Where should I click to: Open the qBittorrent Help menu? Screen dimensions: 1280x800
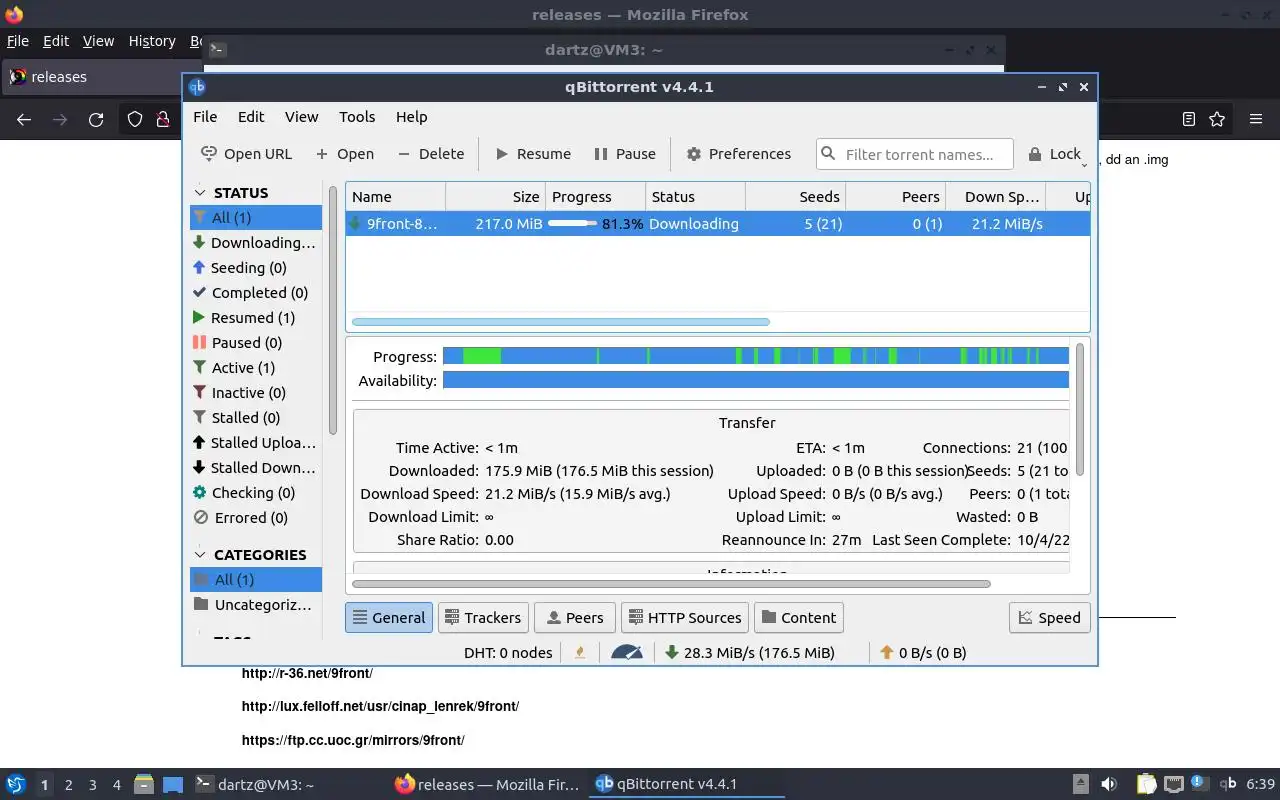click(411, 117)
